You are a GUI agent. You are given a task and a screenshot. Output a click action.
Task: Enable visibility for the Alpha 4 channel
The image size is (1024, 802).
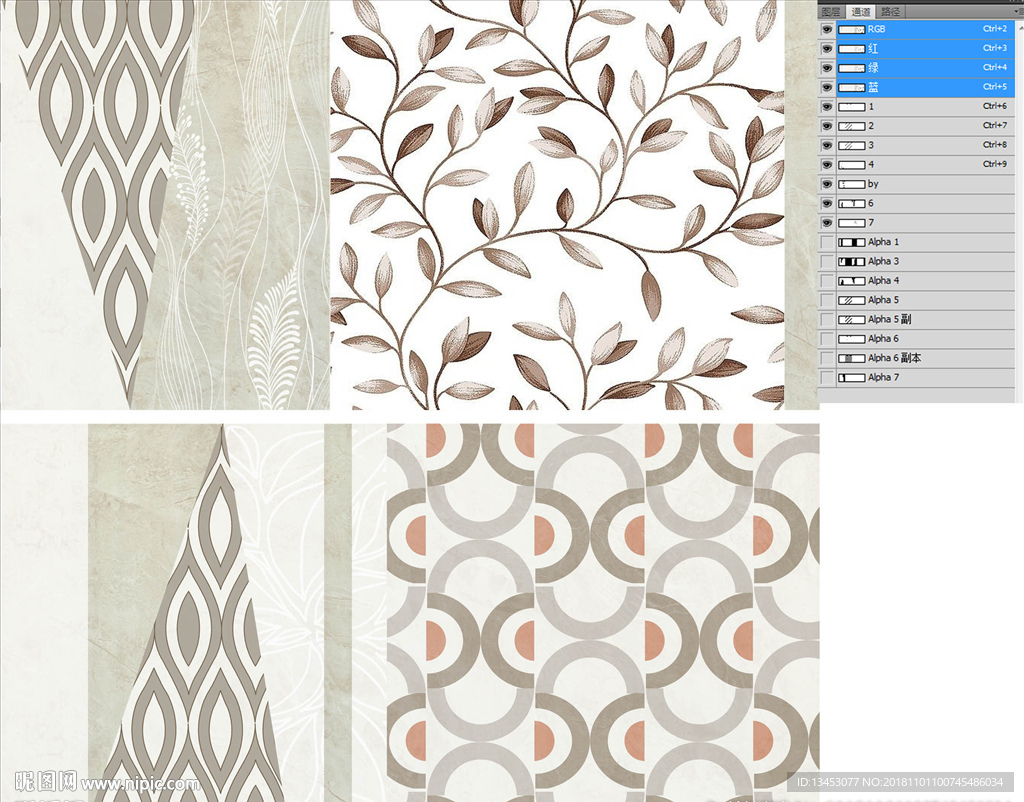tap(827, 281)
